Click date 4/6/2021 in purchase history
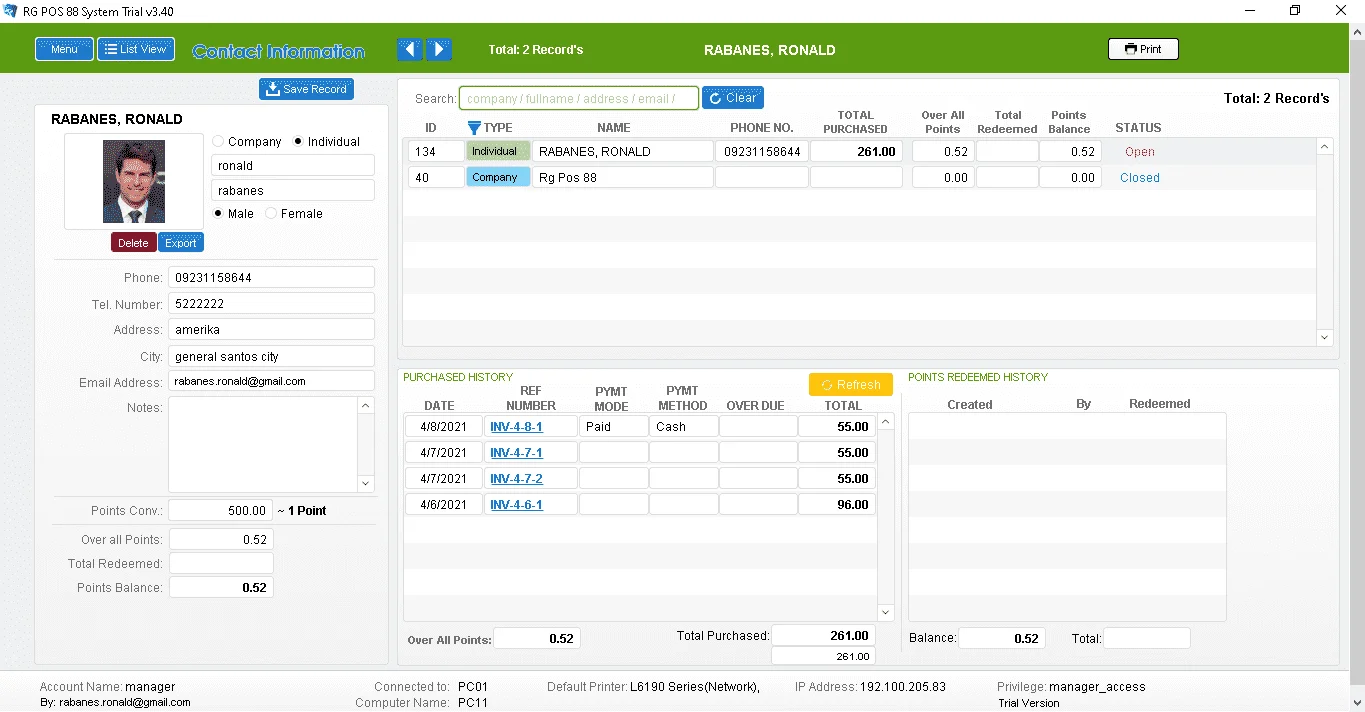 tap(444, 505)
